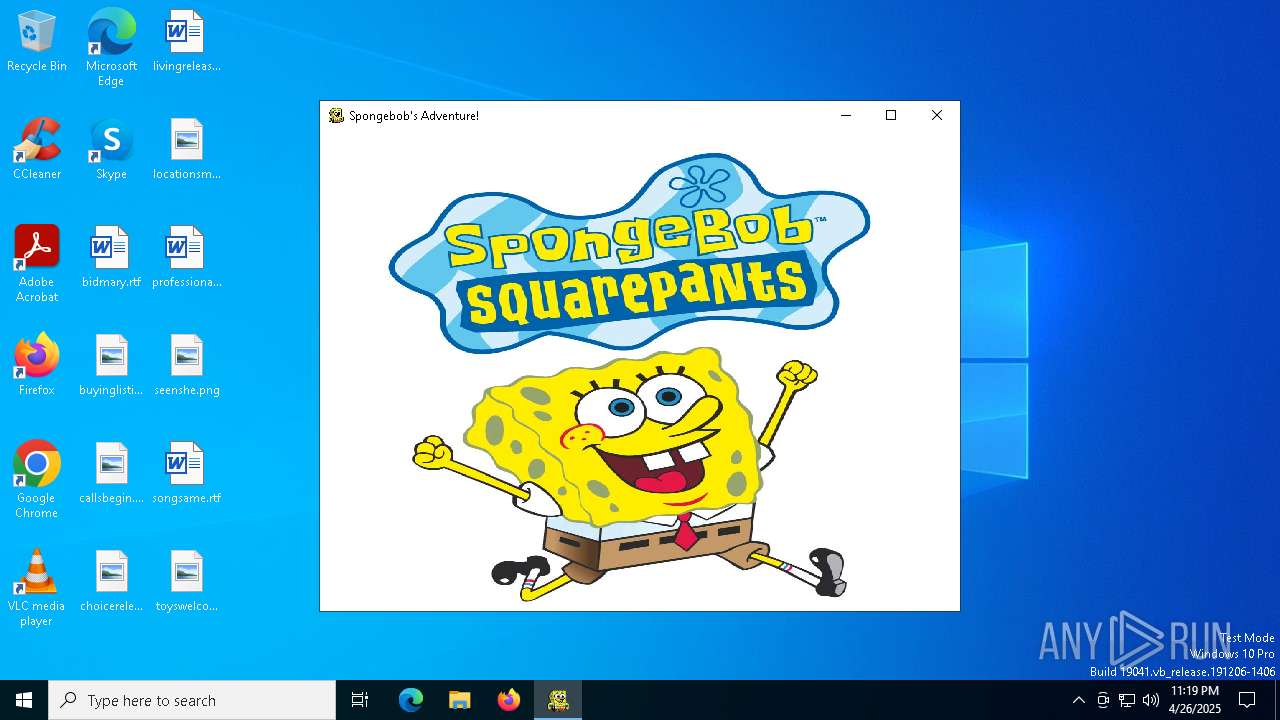Click the jumping SpongeBob character image
The width and height of the screenshot is (1280, 720).
click(631, 474)
